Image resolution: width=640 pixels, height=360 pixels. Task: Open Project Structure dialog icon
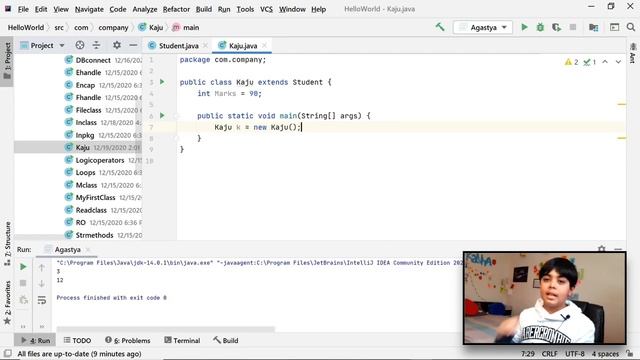[x=593, y=27]
